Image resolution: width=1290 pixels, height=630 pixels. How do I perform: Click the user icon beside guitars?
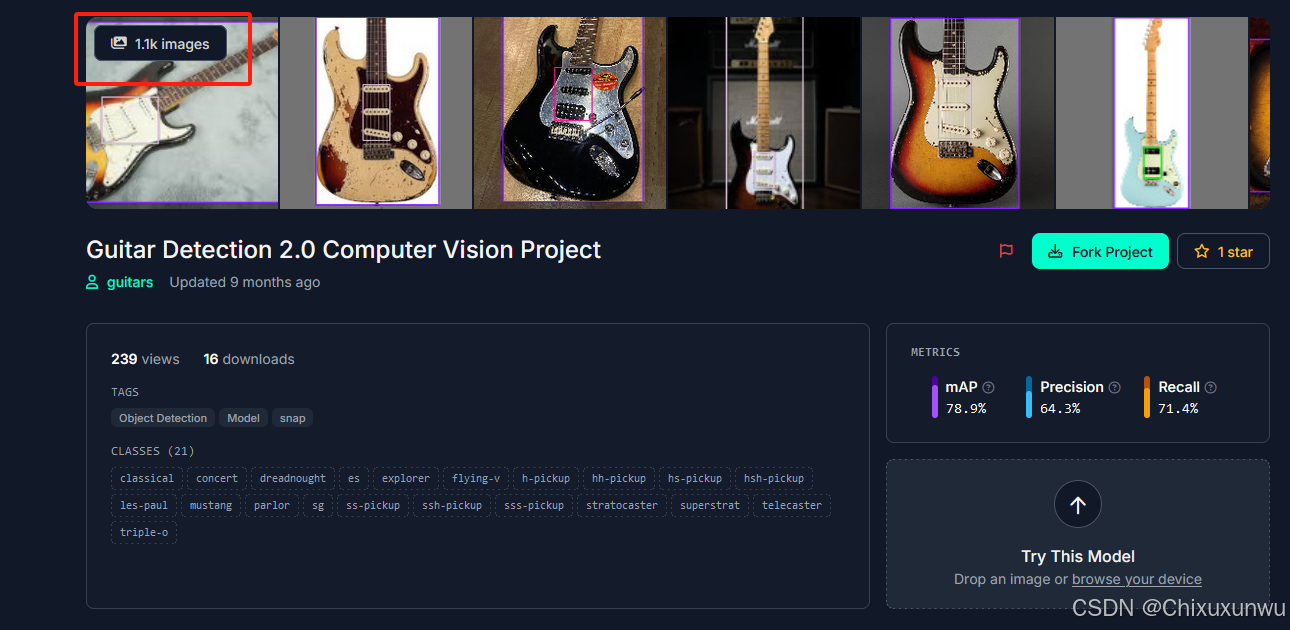[x=93, y=282]
